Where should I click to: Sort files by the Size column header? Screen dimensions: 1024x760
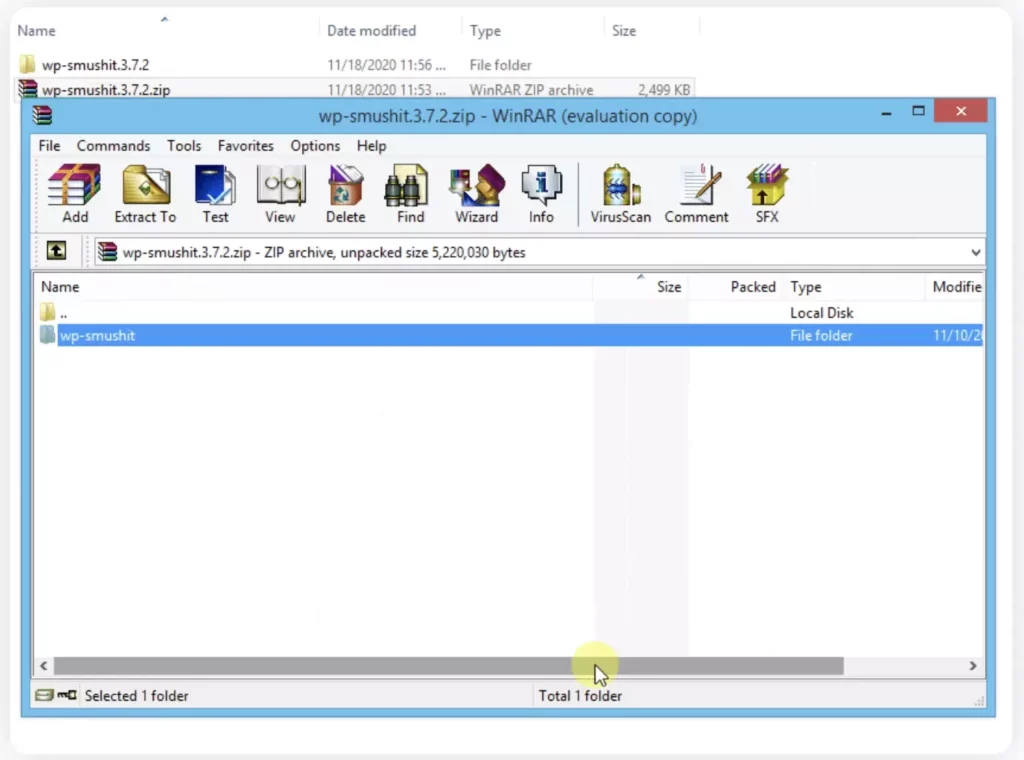[x=668, y=286]
